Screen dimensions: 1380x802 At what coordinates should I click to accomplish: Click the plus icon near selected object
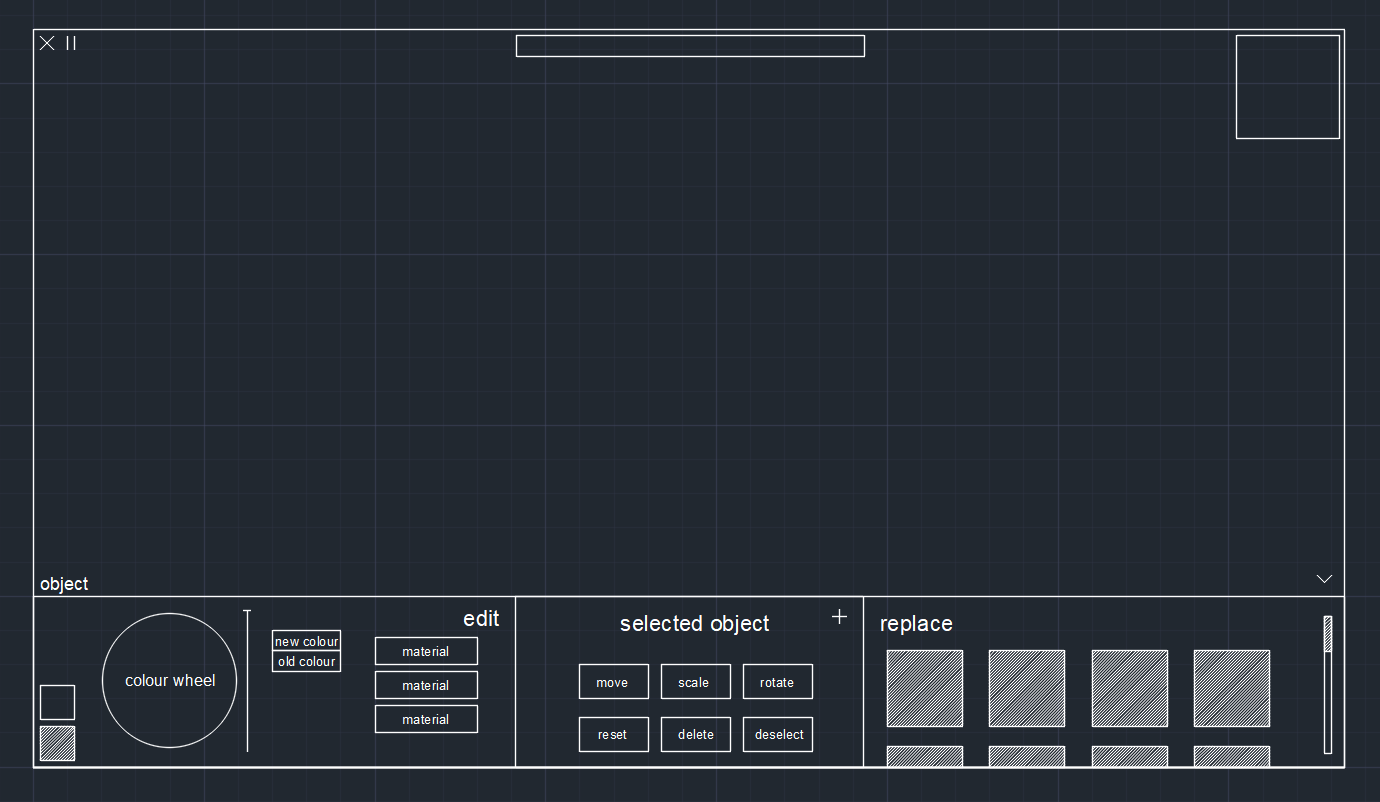[839, 617]
